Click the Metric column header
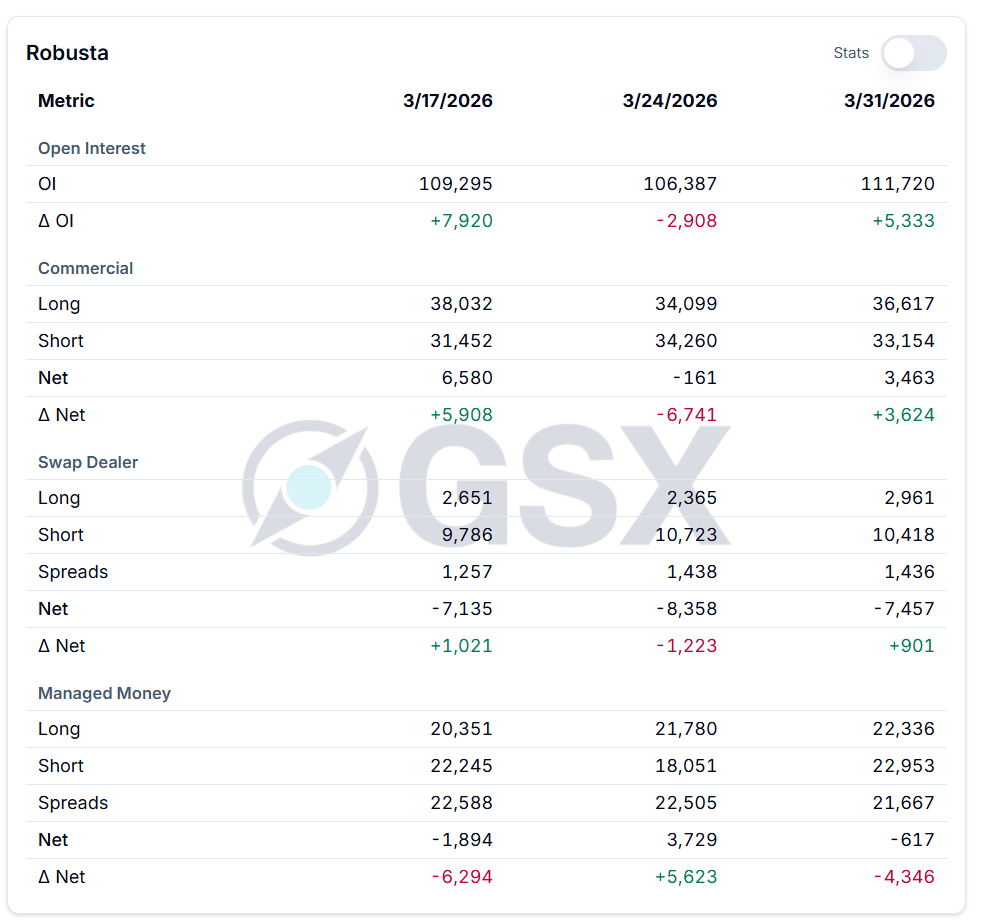This screenshot has width=981, height=921. click(x=66, y=101)
